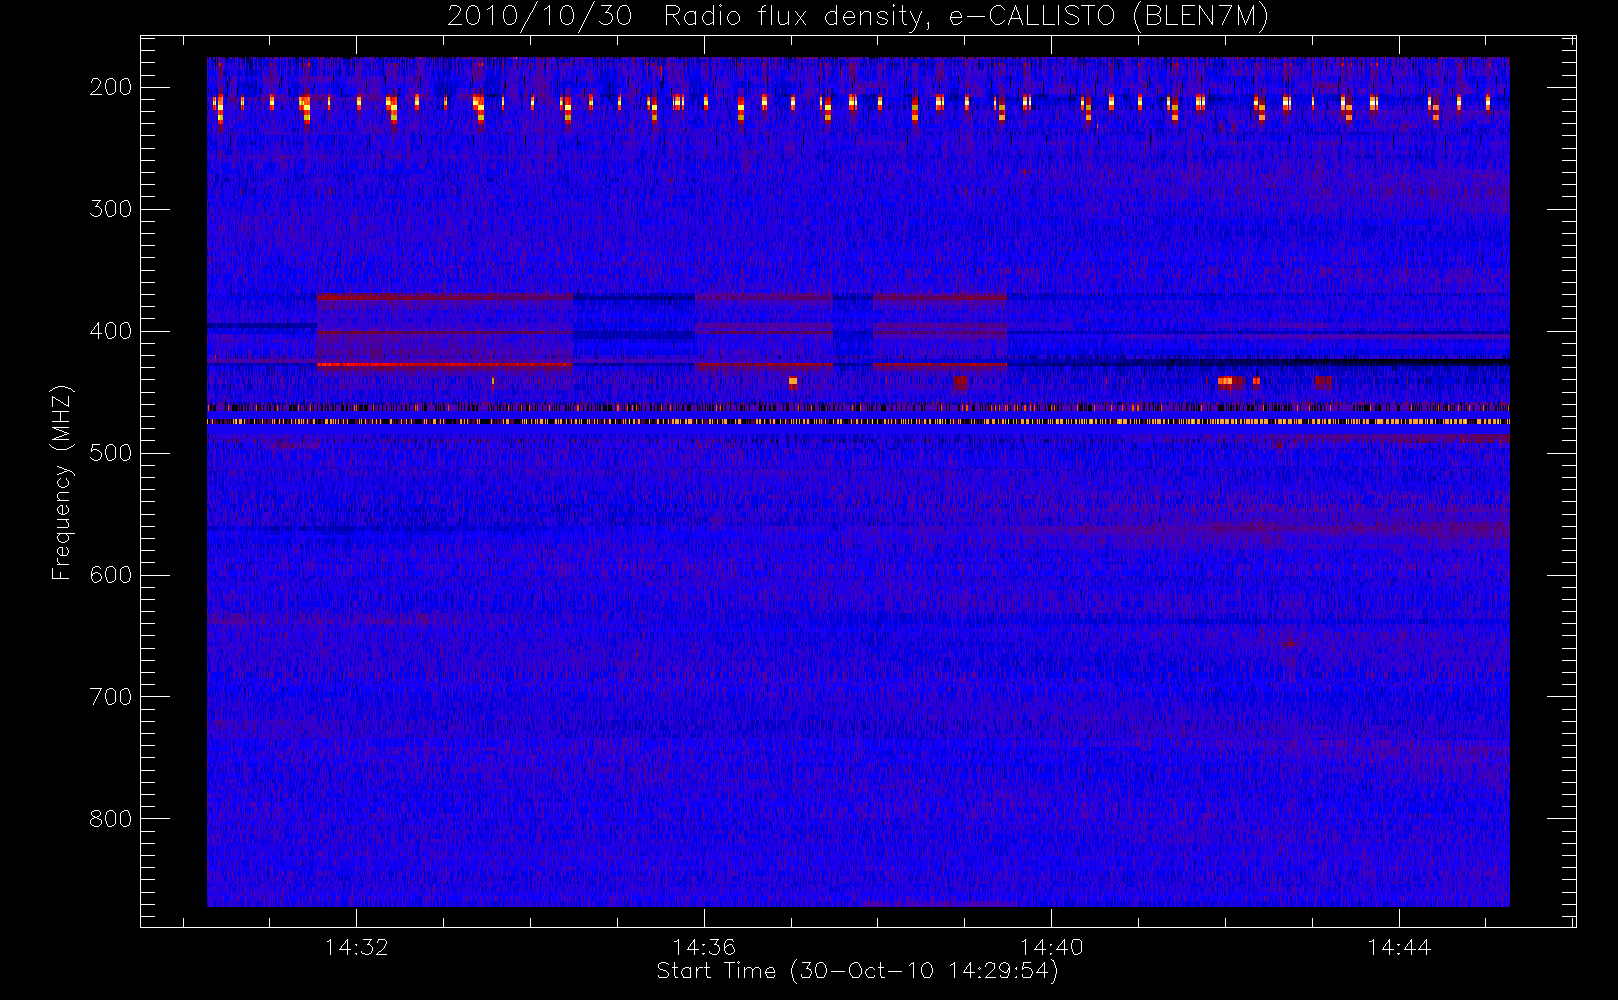Image resolution: width=1618 pixels, height=1000 pixels.
Task: Click the plot title text 'Radio flux density, e-CALLISTO (BLEN7M)'
Action: click(965, 17)
